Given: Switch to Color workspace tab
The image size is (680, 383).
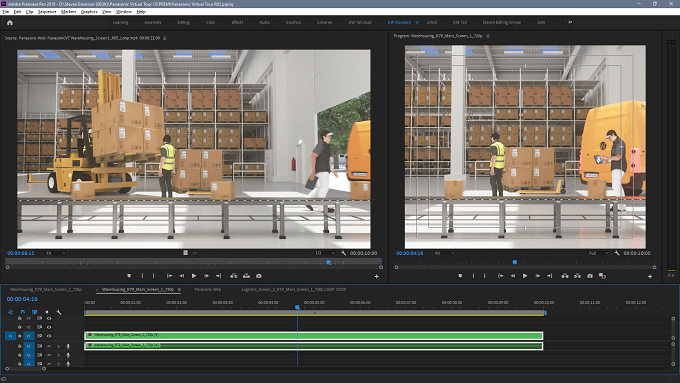Looking at the screenshot, I should tap(210, 22).
